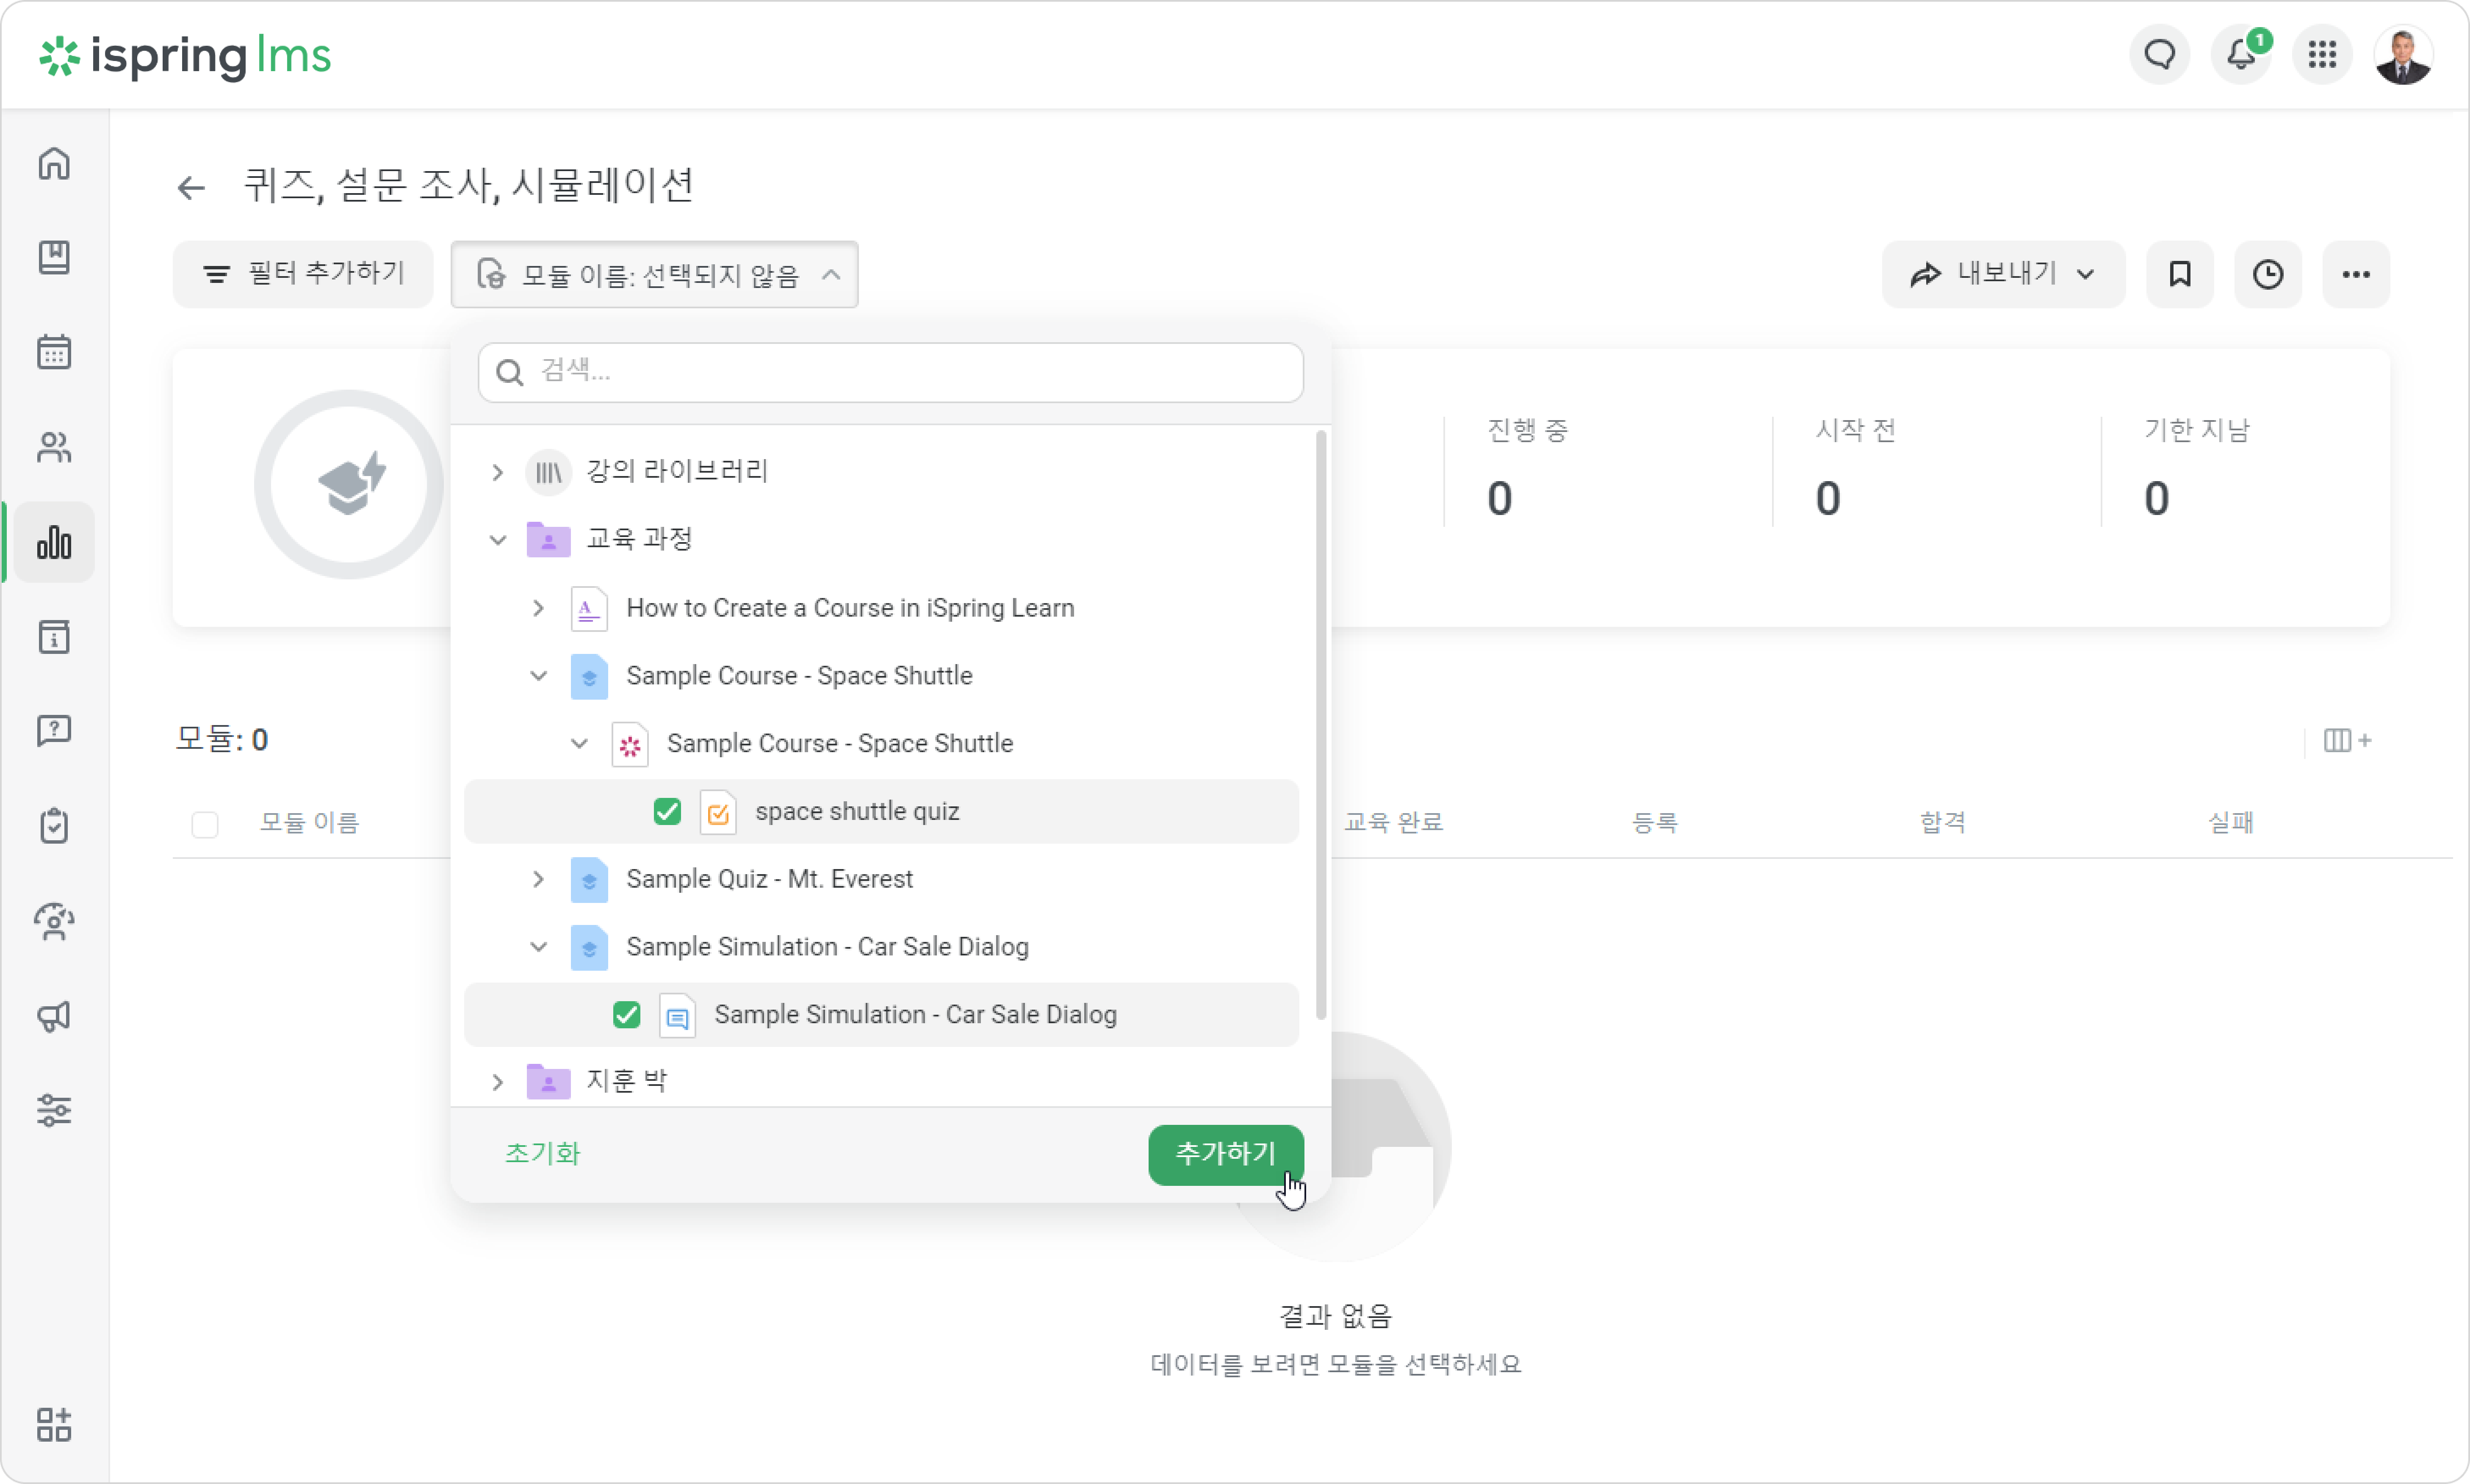Open the apps grid menu
The width and height of the screenshot is (2470, 1484).
click(x=2322, y=54)
